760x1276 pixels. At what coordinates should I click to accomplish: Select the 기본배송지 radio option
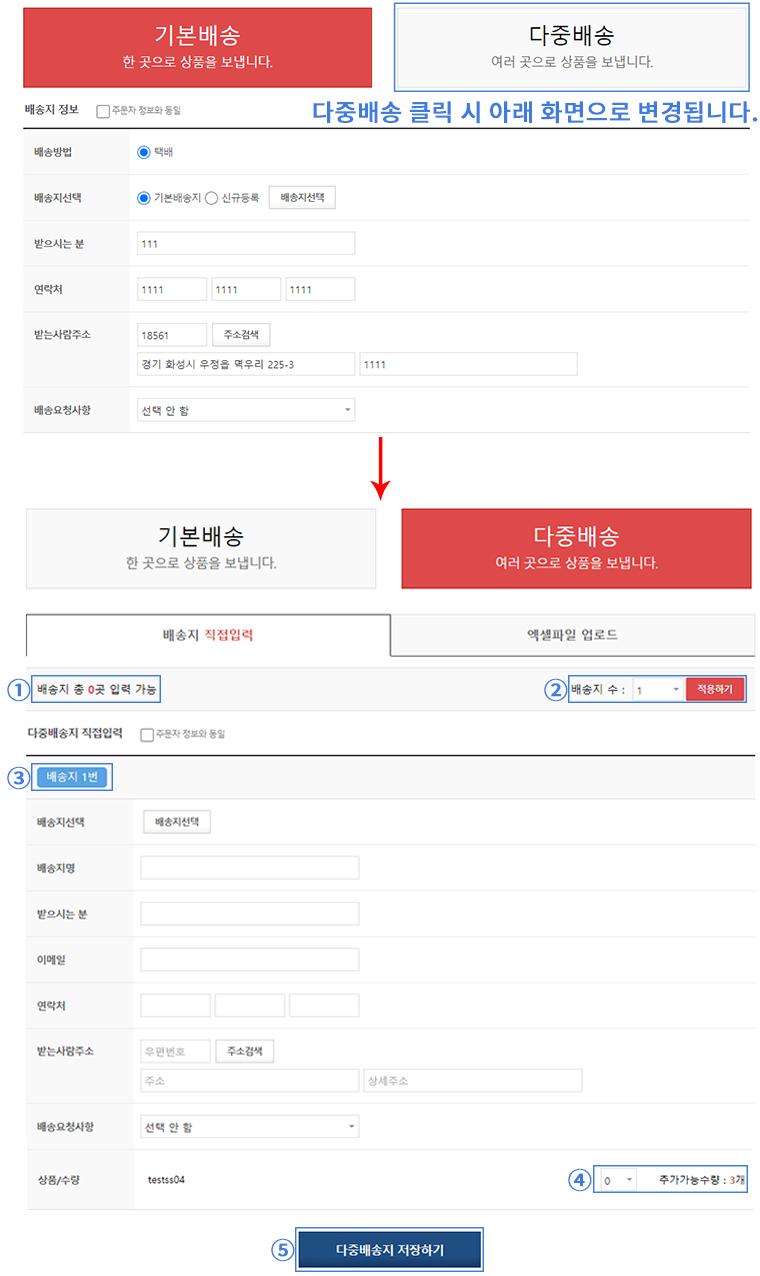(143, 198)
